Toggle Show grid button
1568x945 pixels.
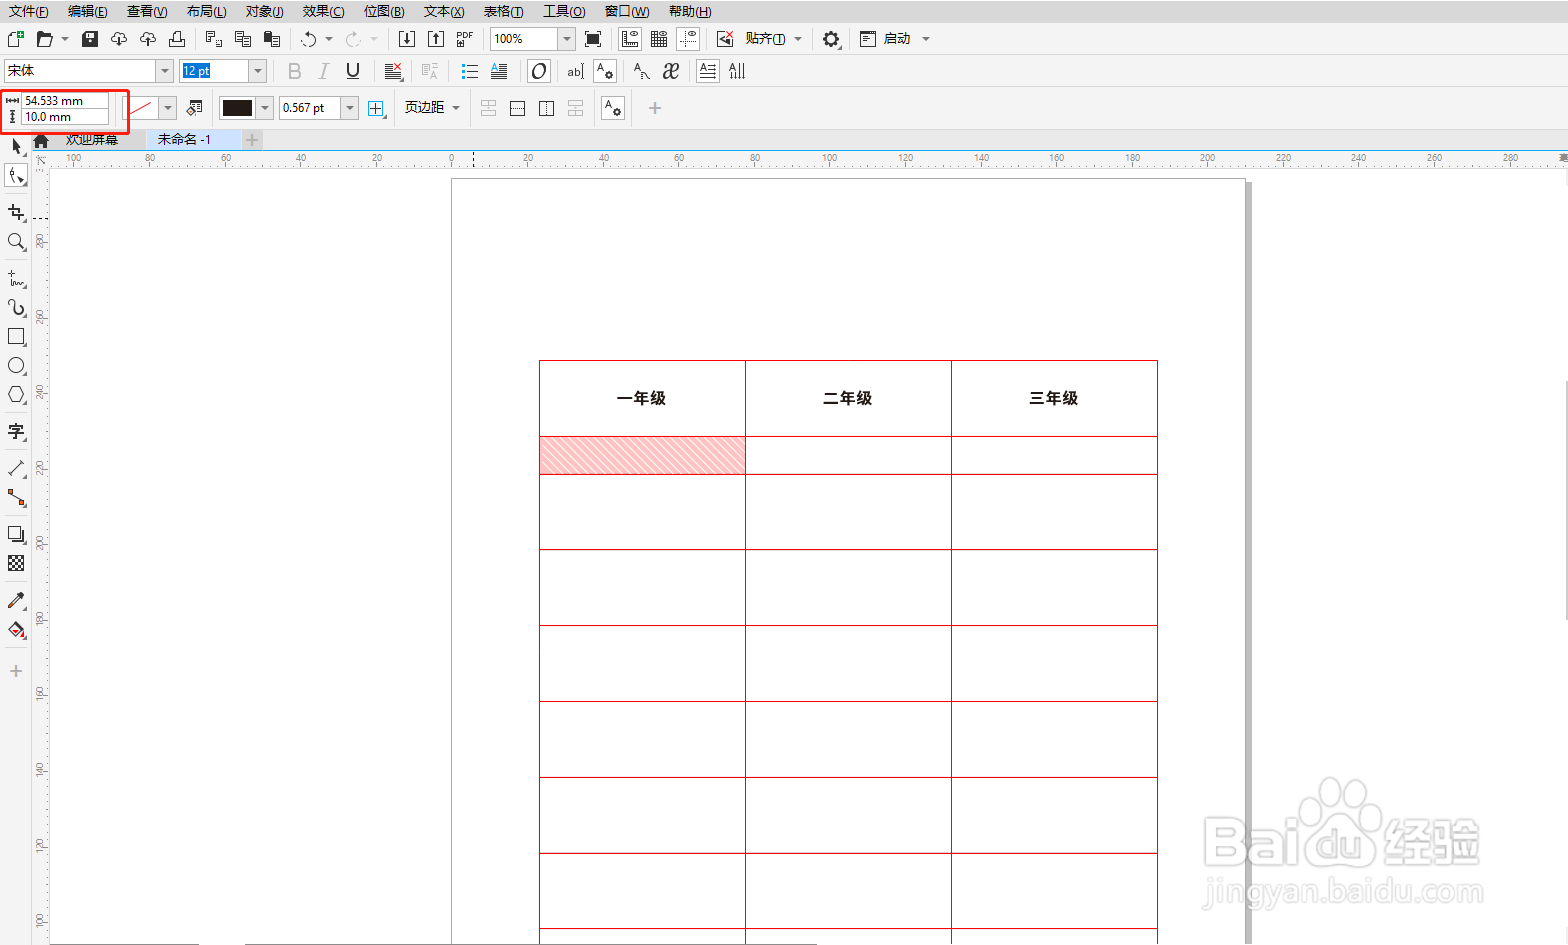[659, 39]
